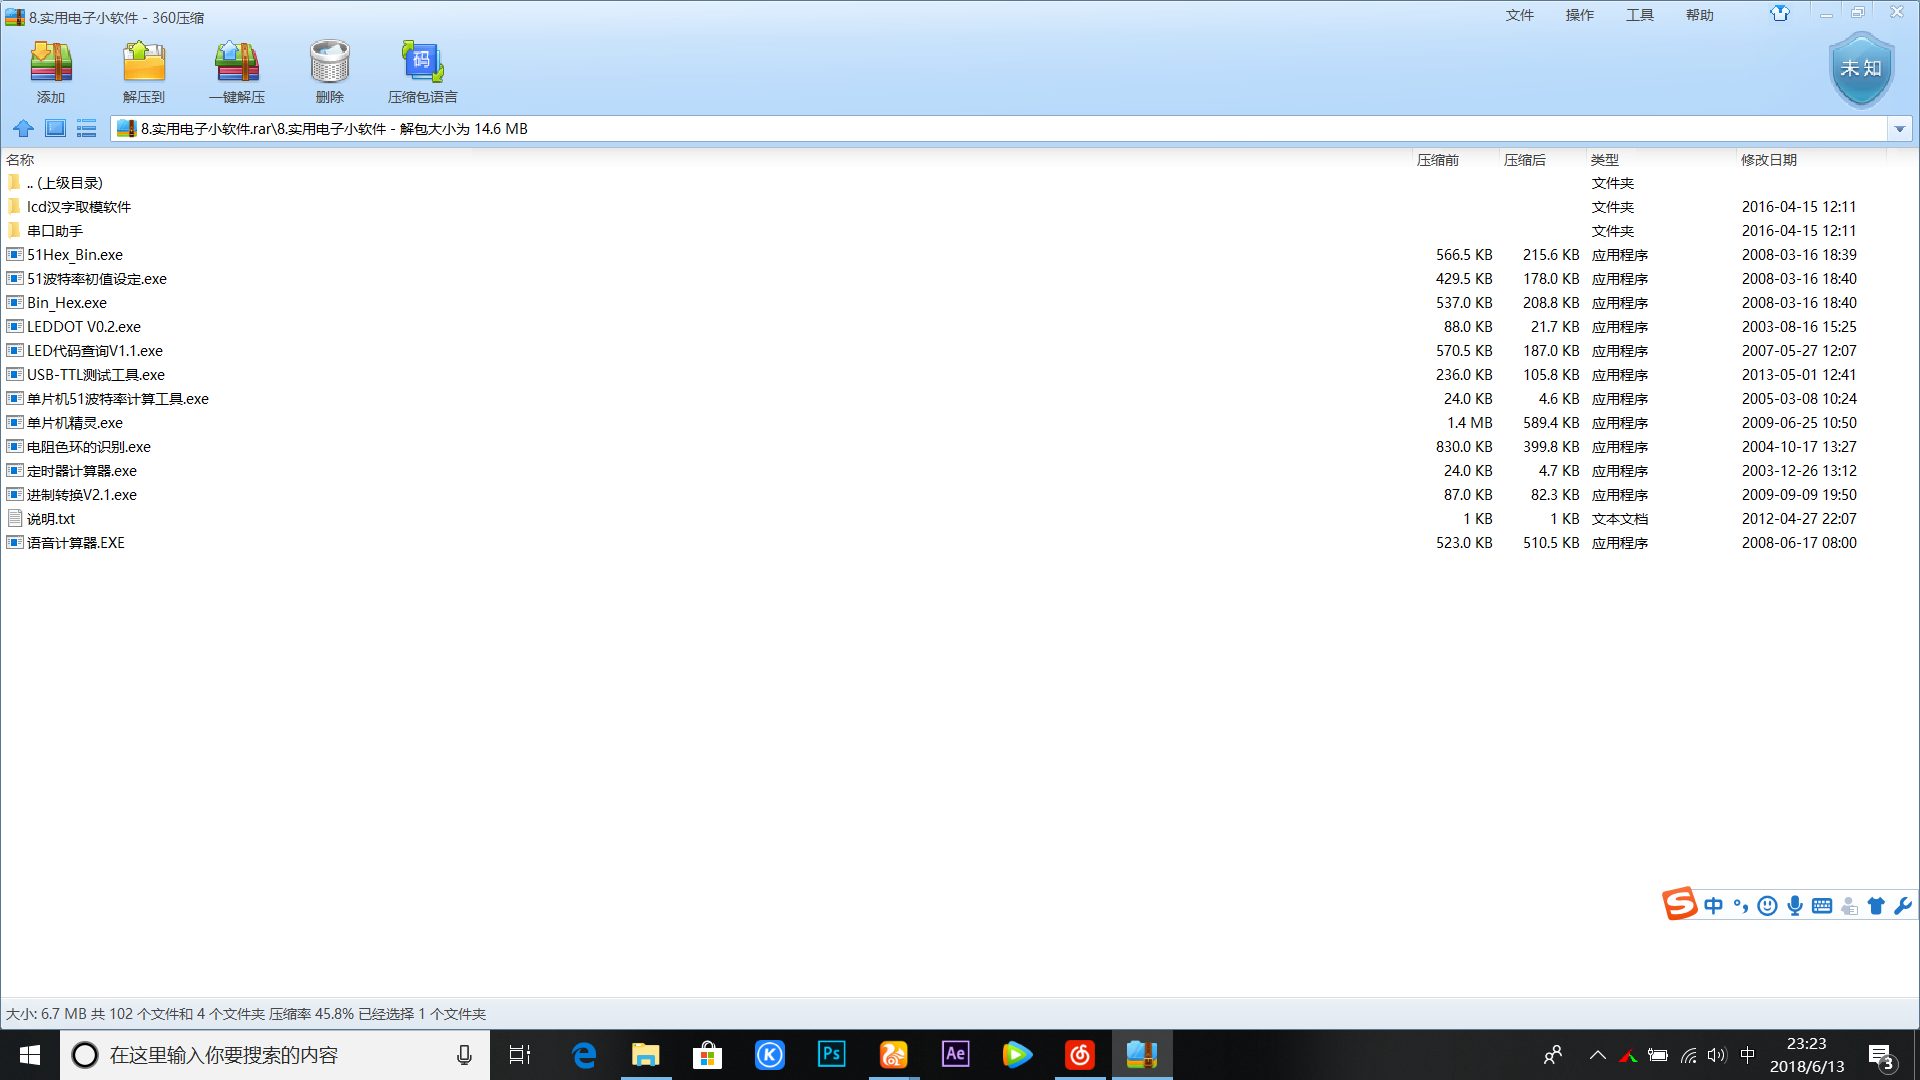Select the 串口助手 folder

click(x=55, y=231)
